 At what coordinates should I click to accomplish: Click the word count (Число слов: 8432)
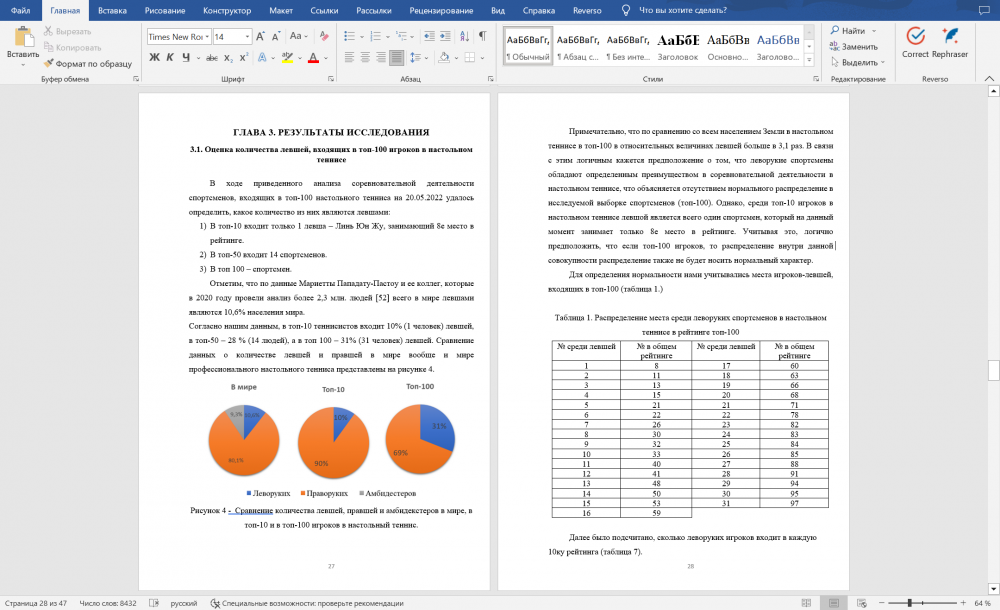pyautogui.click(x=108, y=603)
